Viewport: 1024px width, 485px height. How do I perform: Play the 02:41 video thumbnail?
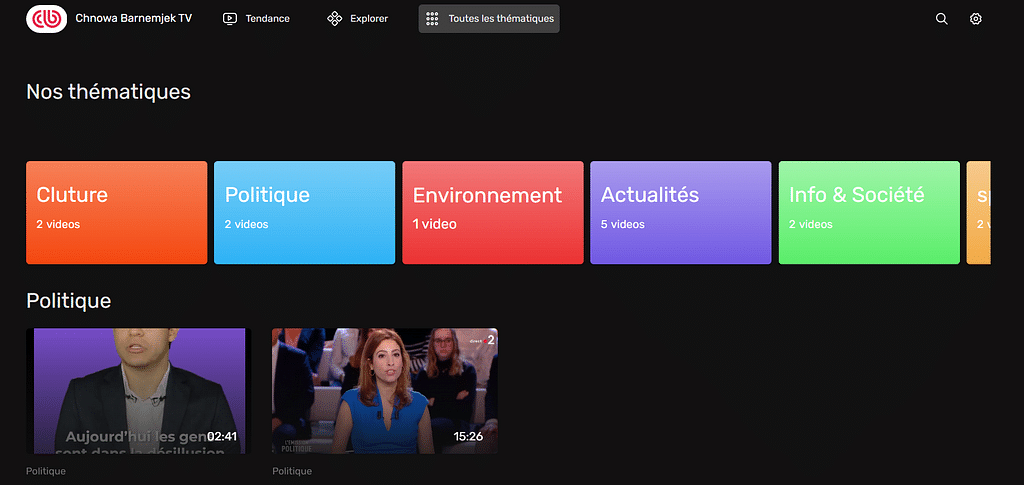pyautogui.click(x=136, y=391)
